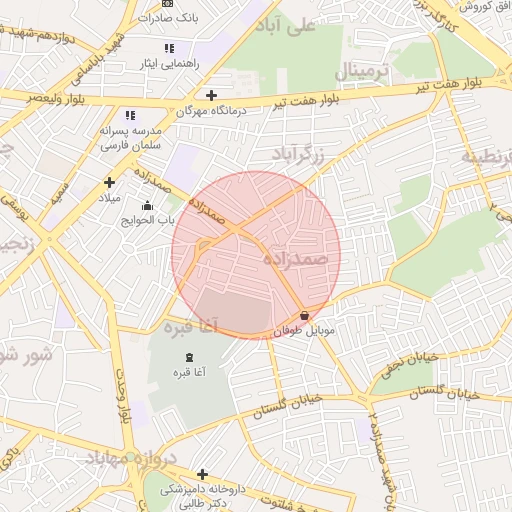
Task: Click the mosque icon of باب الحوایج
Action: click(x=147, y=206)
